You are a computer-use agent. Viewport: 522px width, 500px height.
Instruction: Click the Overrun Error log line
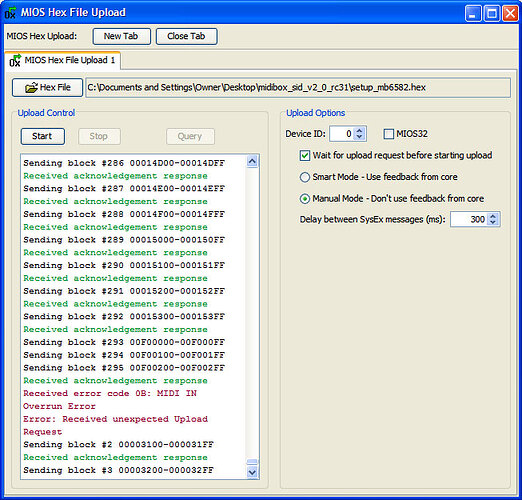coord(59,406)
